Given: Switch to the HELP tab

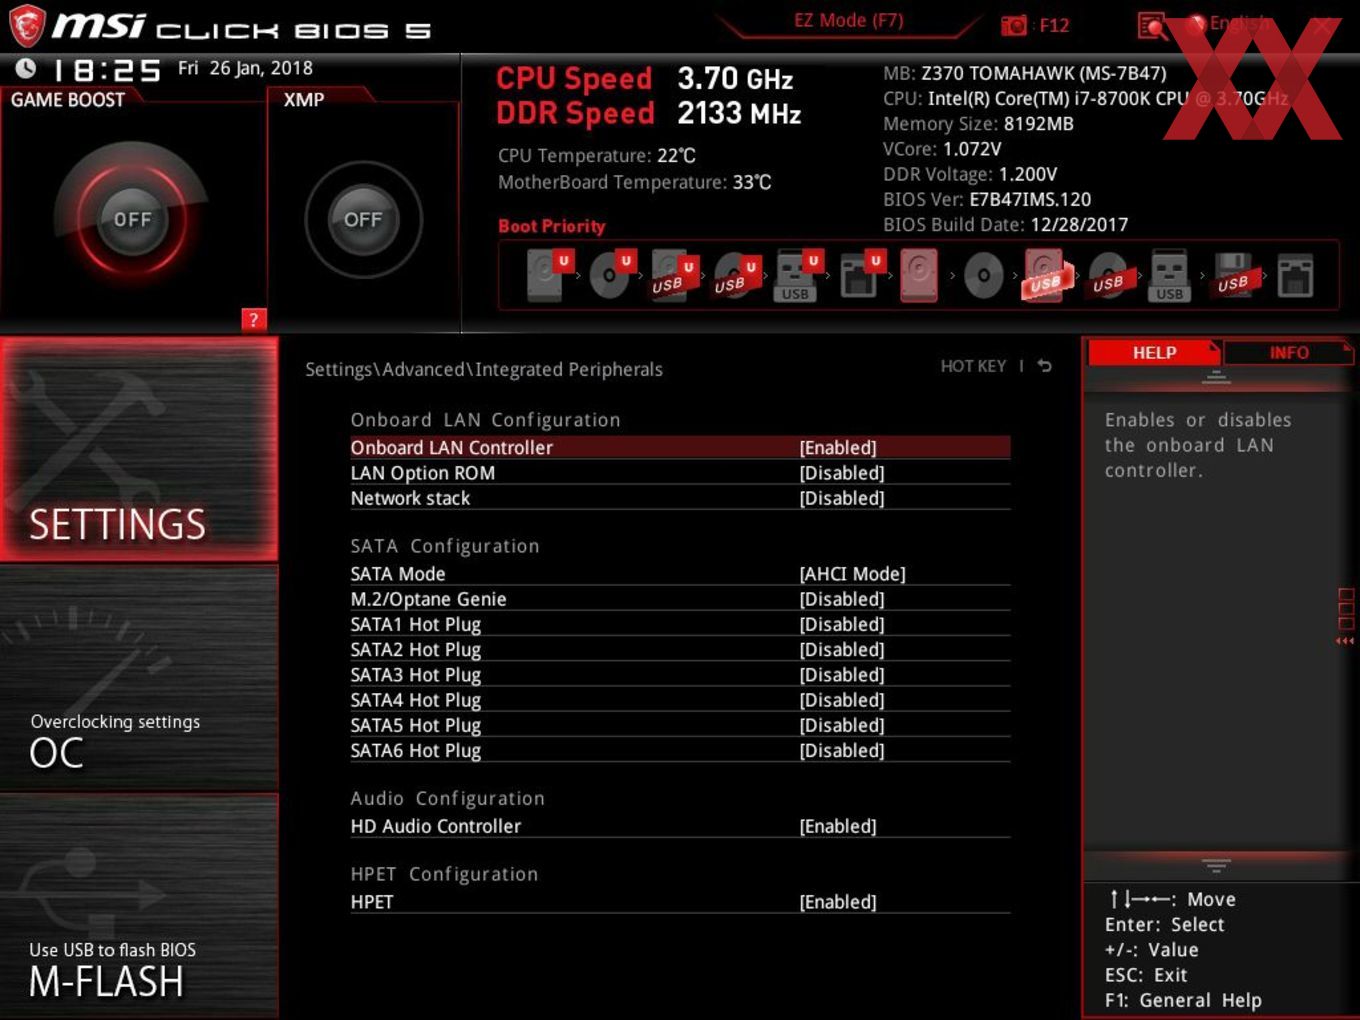Looking at the screenshot, I should tap(1154, 352).
